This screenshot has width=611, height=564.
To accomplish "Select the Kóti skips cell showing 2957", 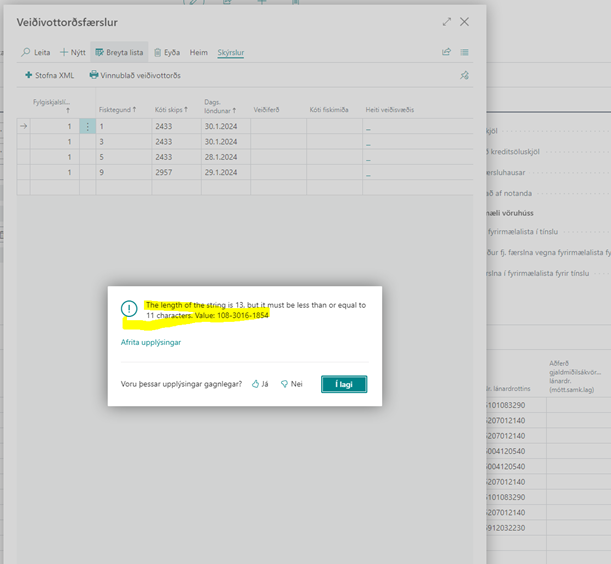I will [166, 172].
